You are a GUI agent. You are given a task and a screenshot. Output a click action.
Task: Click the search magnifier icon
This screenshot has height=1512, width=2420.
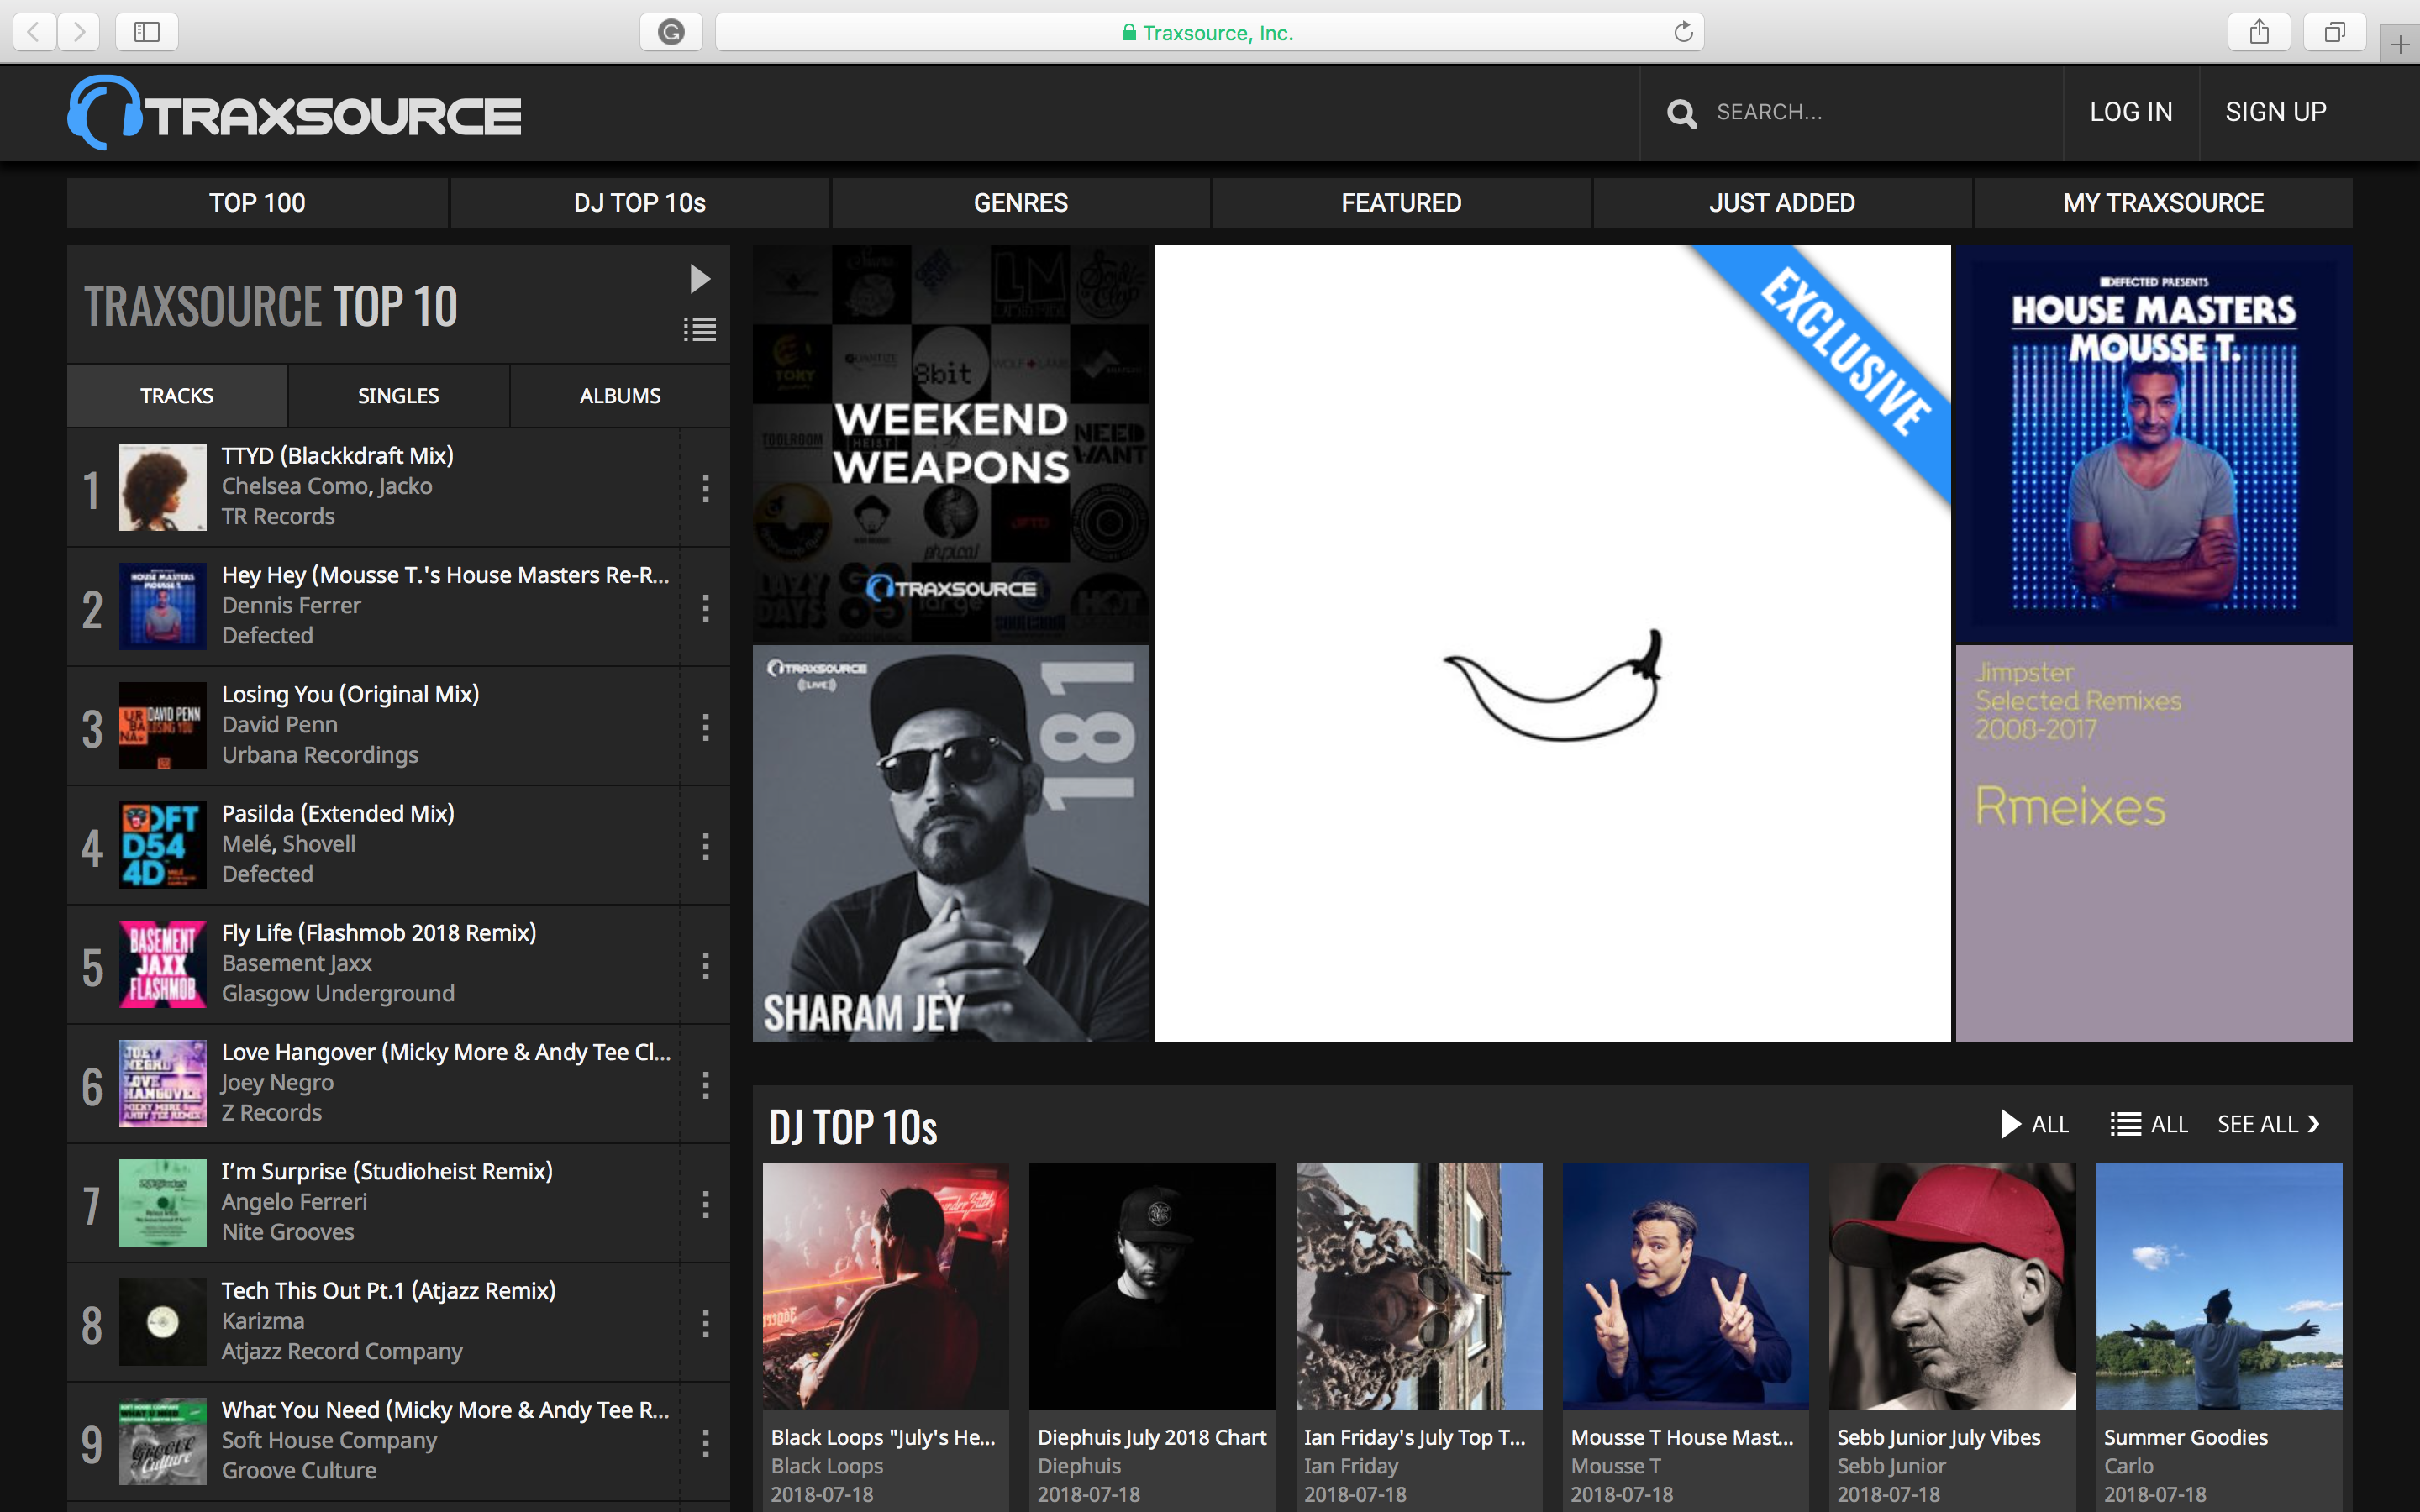[1682, 114]
